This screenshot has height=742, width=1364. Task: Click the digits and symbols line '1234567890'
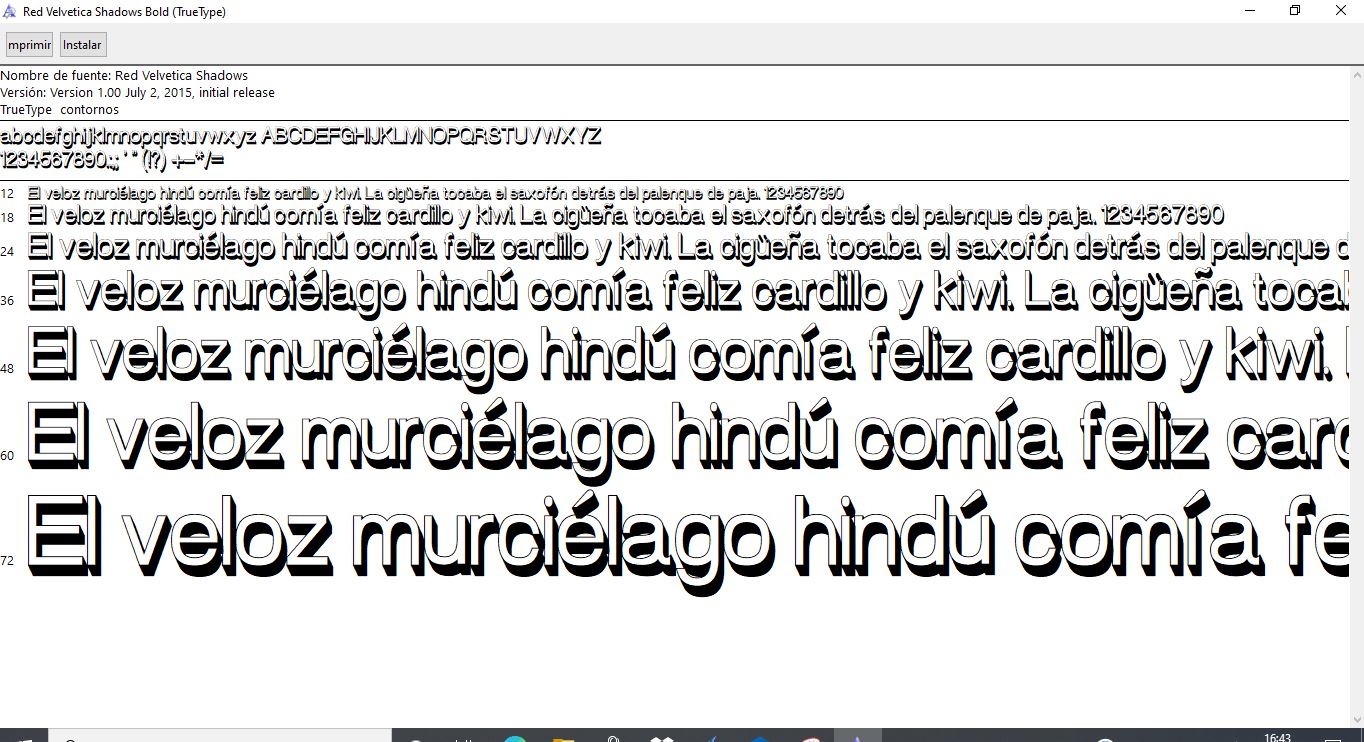pyautogui.click(x=112, y=160)
